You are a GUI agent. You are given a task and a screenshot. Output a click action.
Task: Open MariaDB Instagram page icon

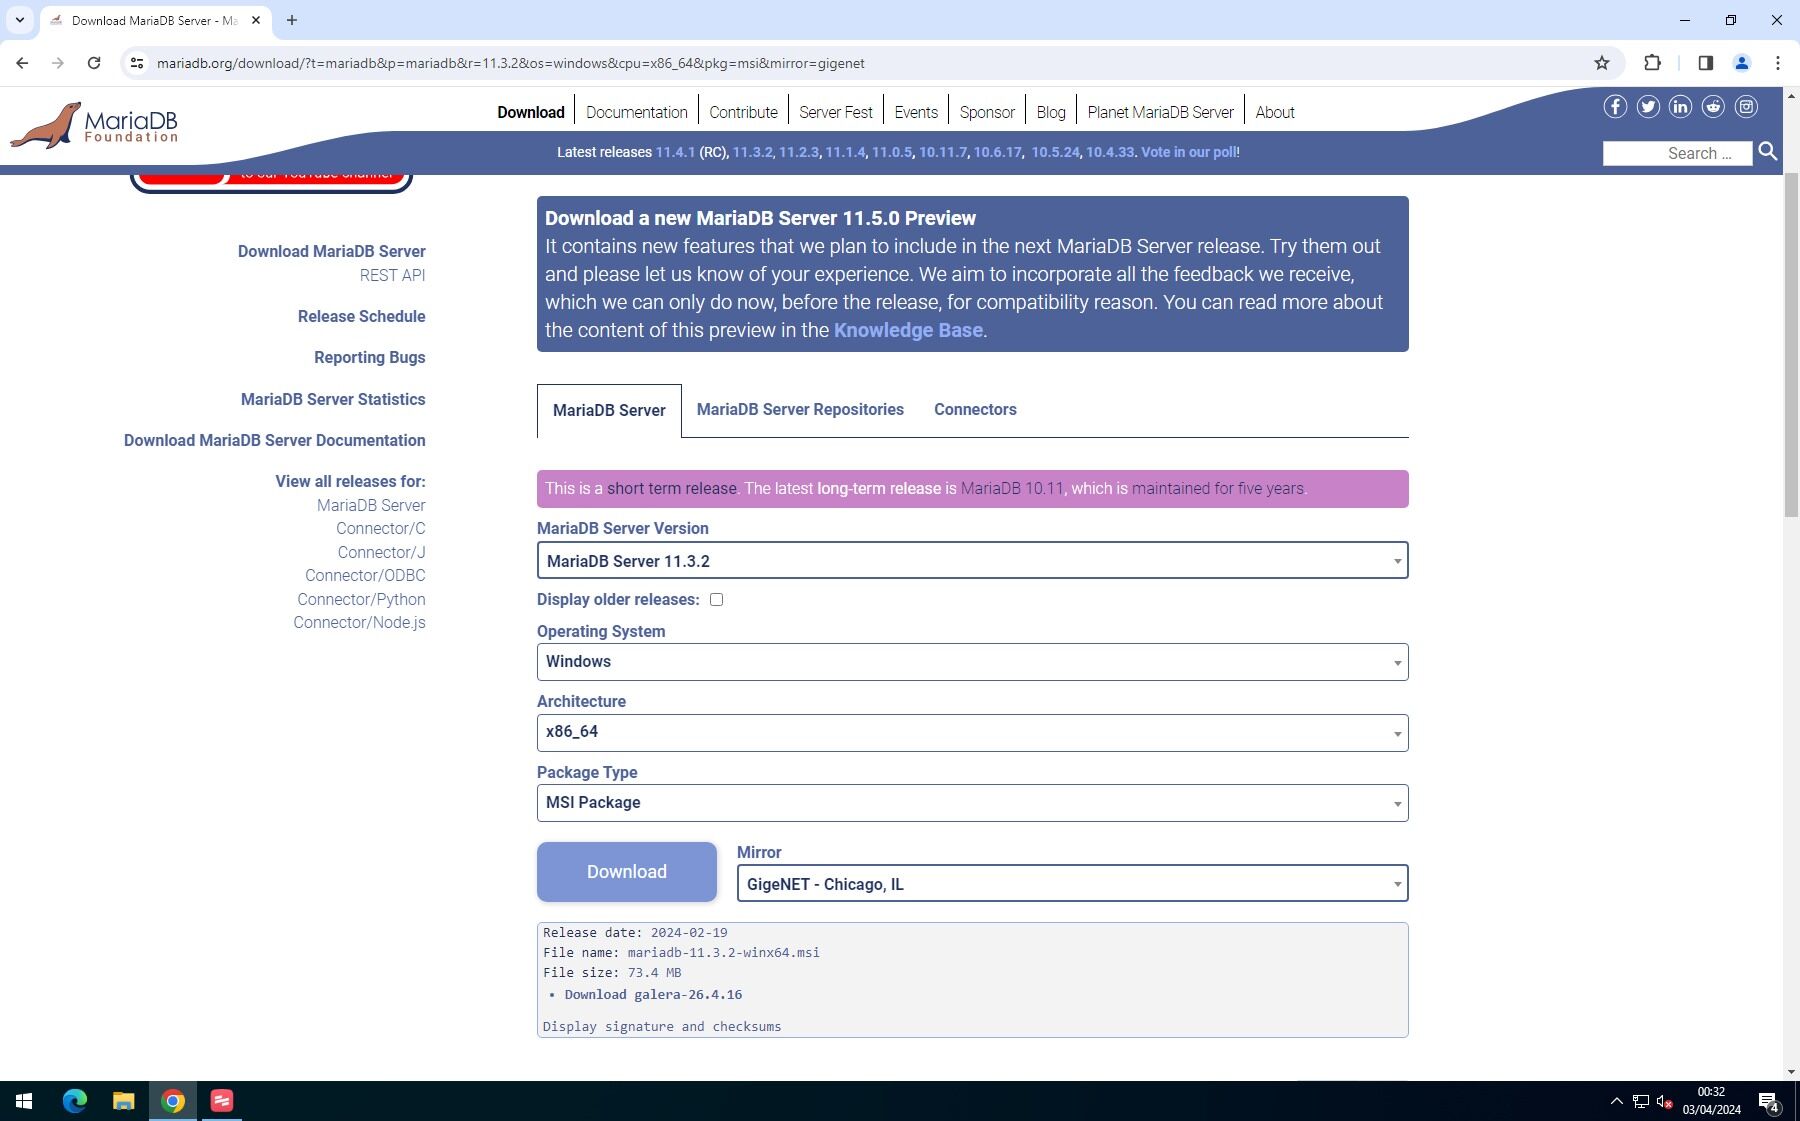pyautogui.click(x=1746, y=107)
